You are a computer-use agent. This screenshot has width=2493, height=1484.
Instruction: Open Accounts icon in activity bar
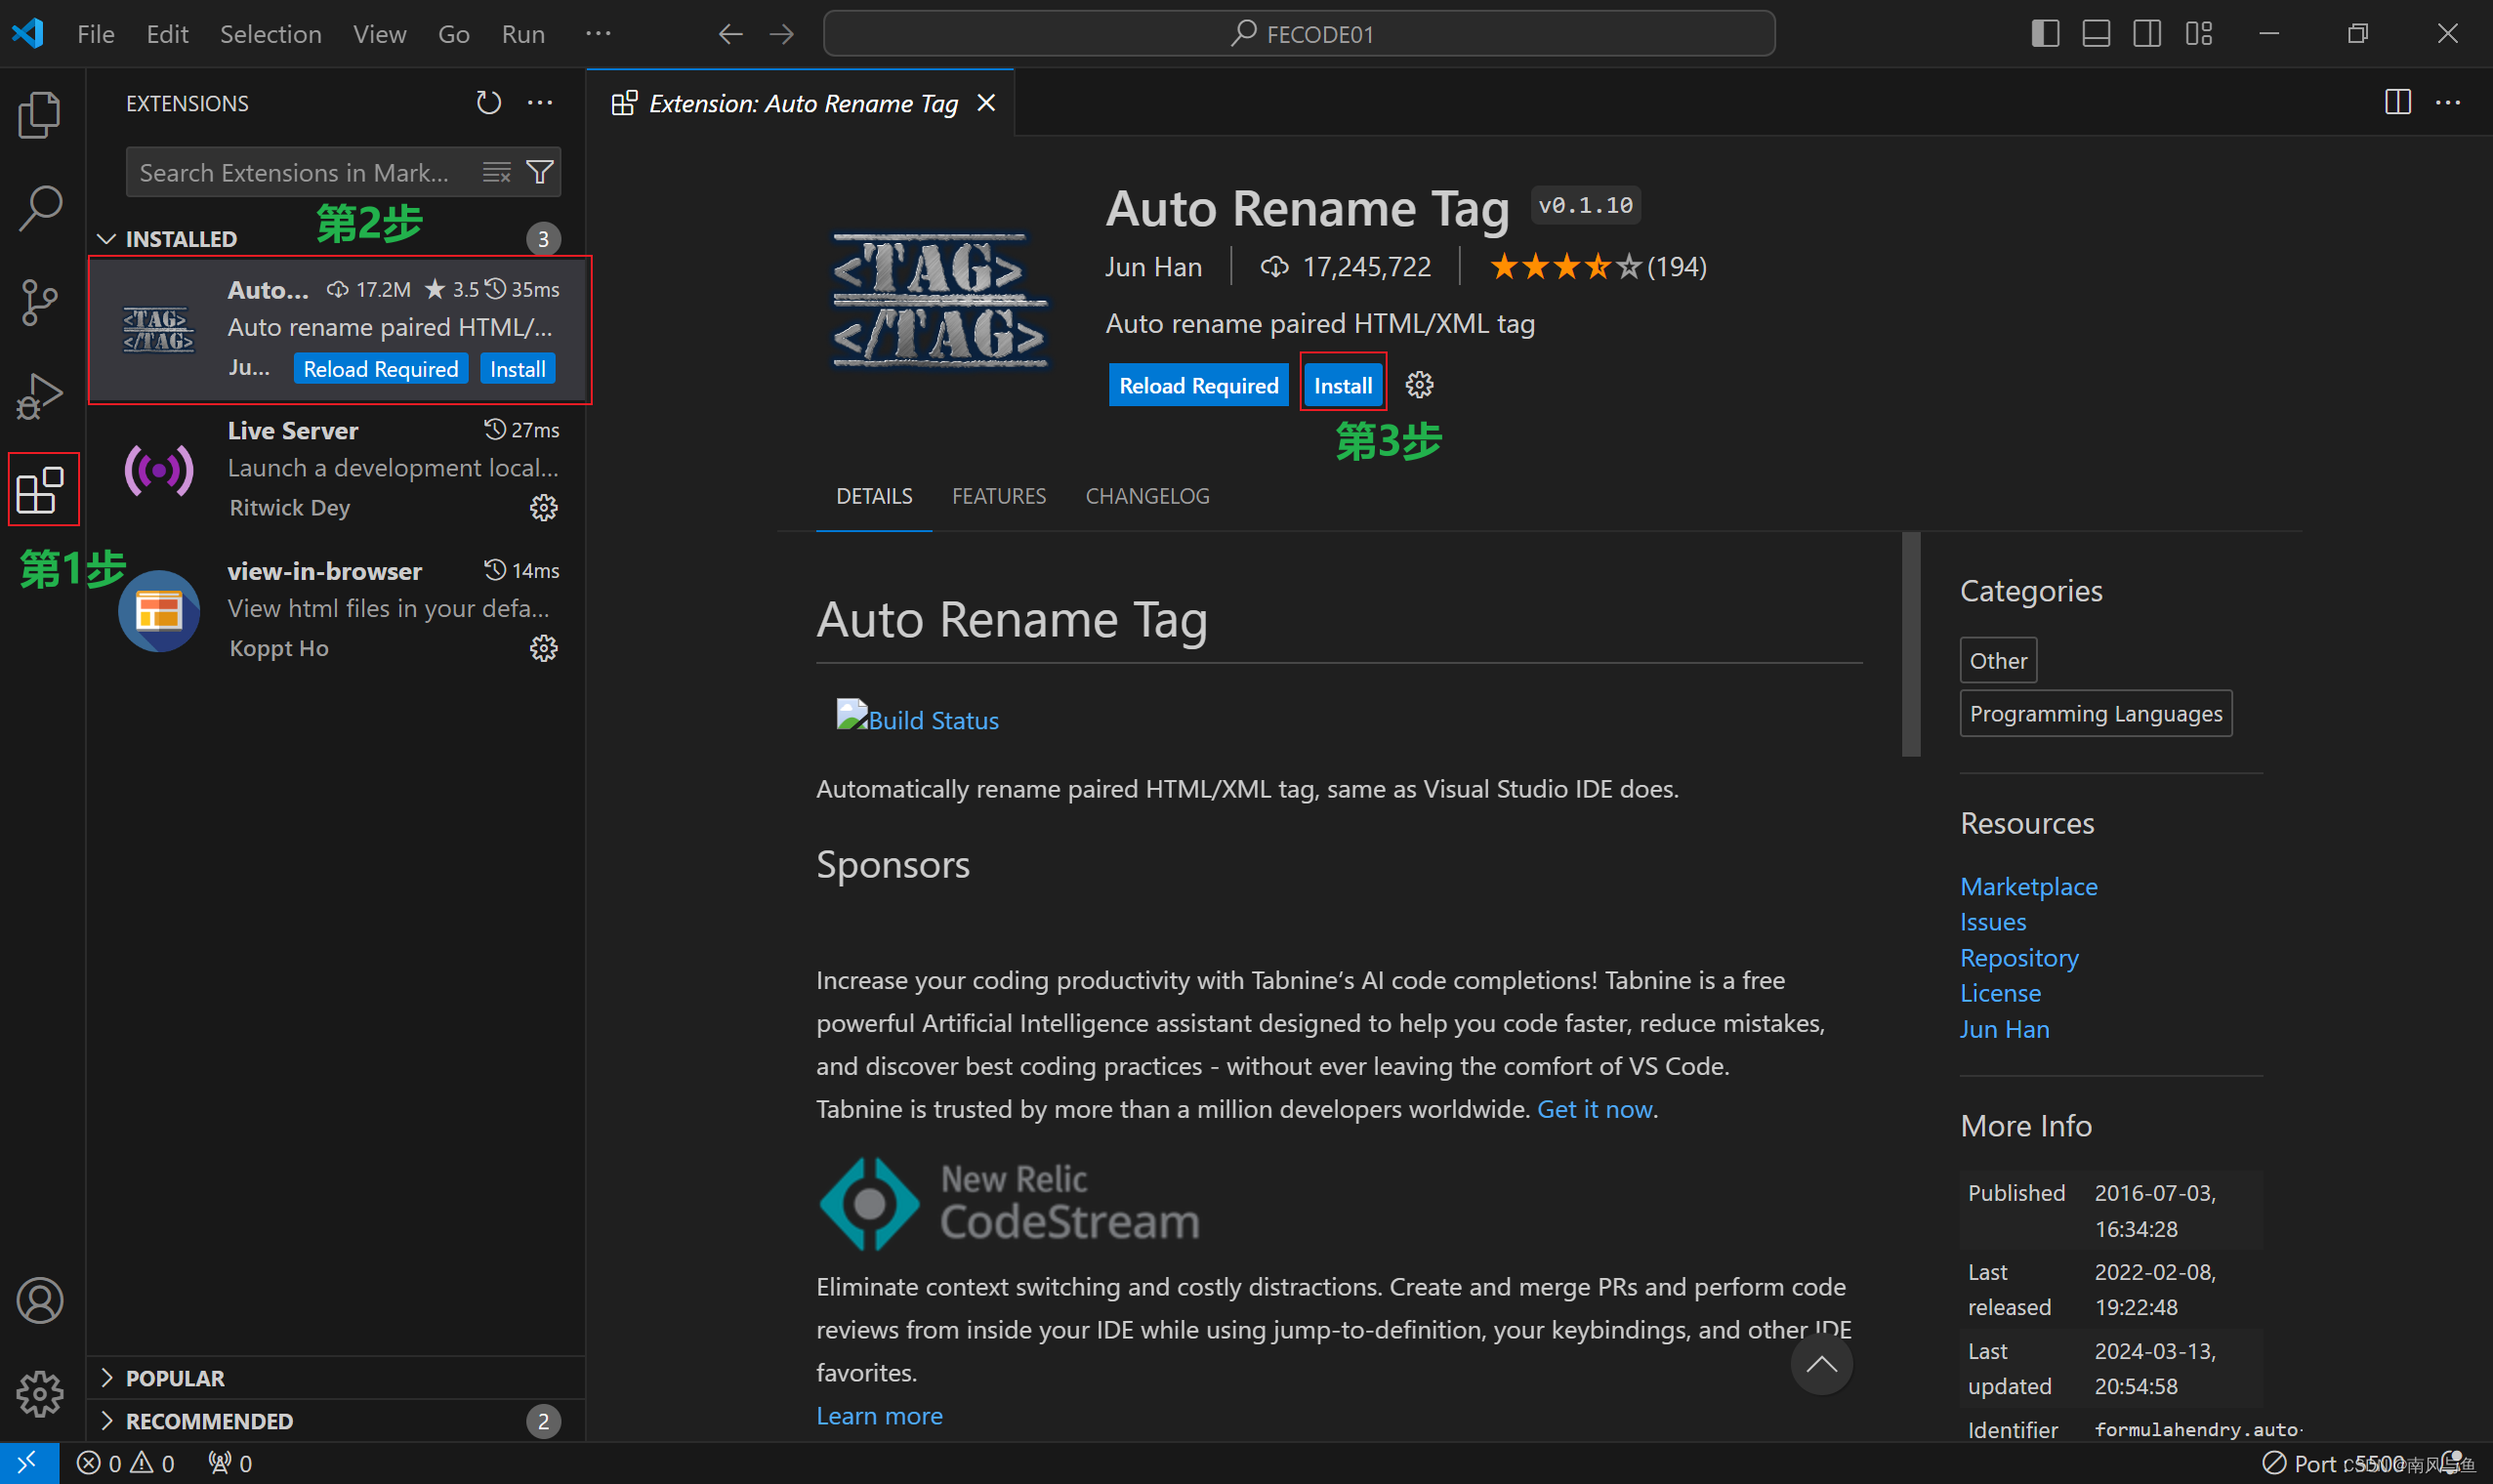[40, 1300]
